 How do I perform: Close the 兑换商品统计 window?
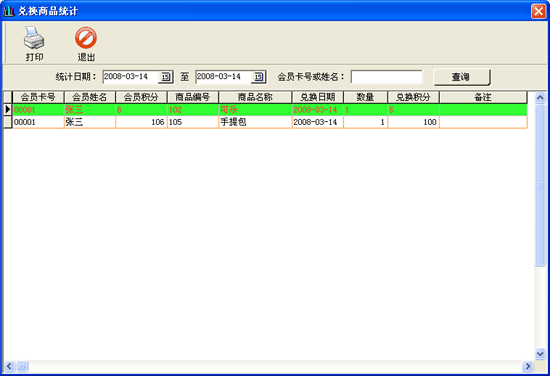[x=538, y=11]
